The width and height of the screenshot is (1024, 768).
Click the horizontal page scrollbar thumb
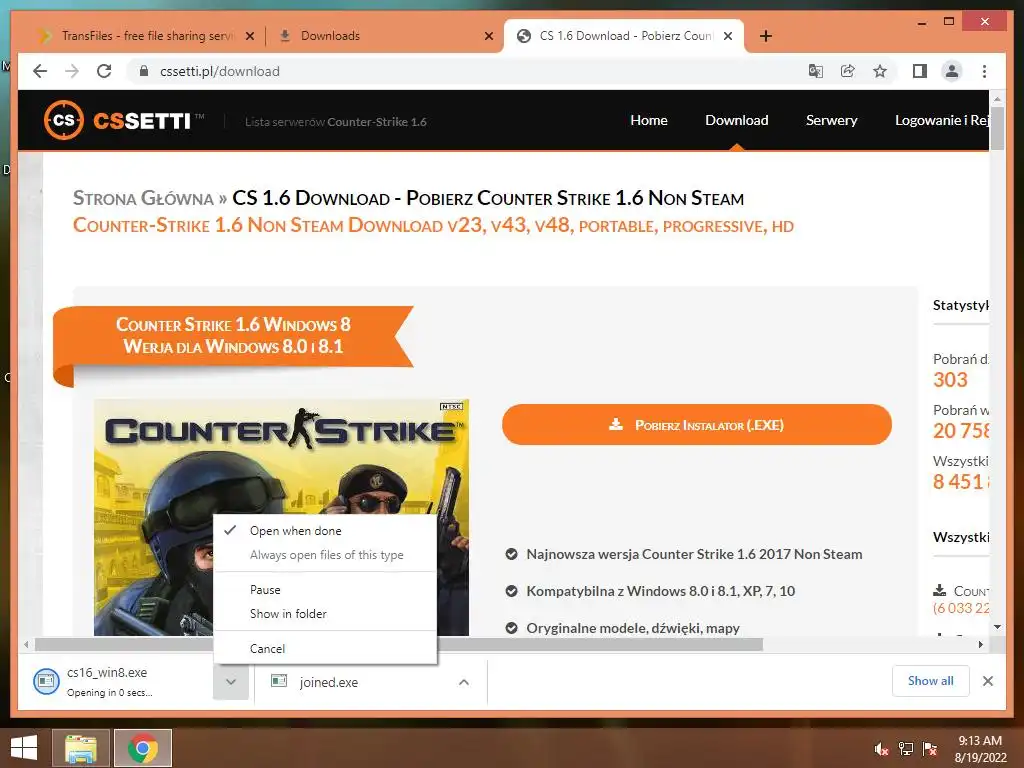(x=398, y=645)
